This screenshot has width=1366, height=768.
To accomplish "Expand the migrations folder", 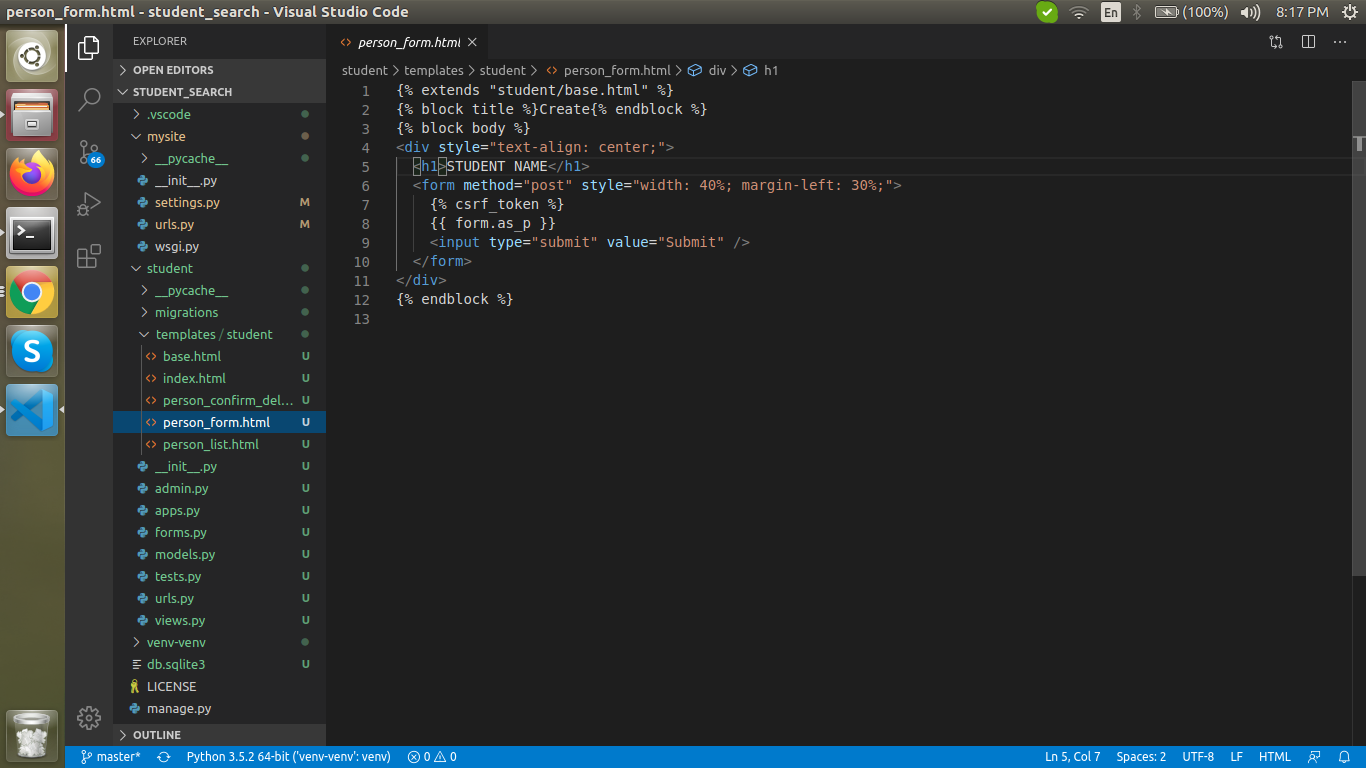I will click(220, 312).
